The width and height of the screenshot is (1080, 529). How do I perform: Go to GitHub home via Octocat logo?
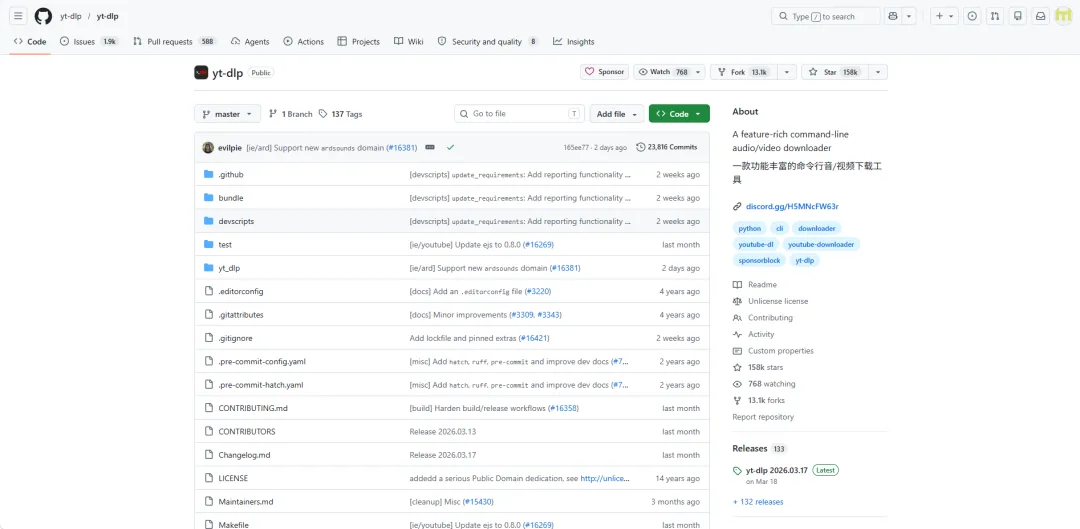(x=43, y=16)
